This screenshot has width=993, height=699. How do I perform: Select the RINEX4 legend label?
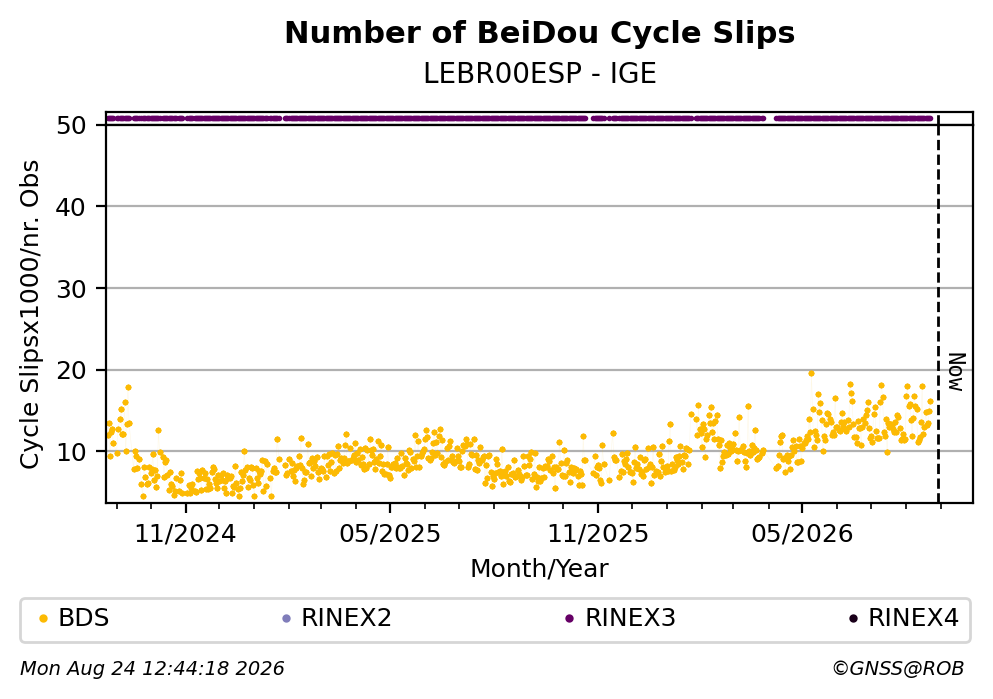tap(914, 618)
